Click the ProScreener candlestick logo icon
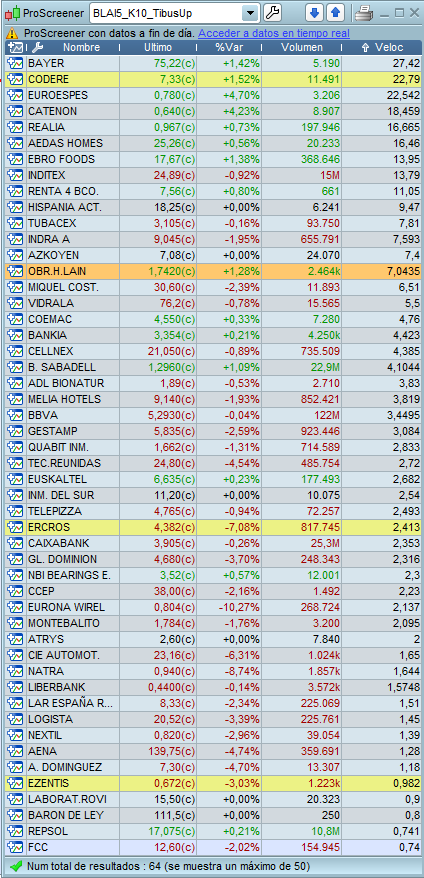The width and height of the screenshot is (424, 878). click(x=13, y=13)
